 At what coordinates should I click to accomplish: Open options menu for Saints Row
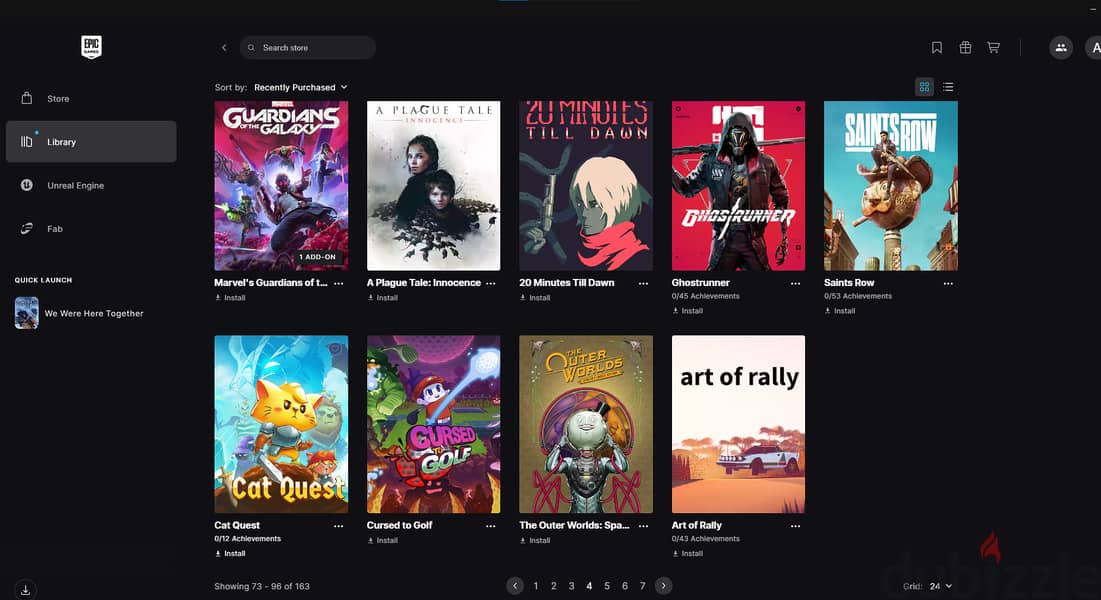click(948, 283)
